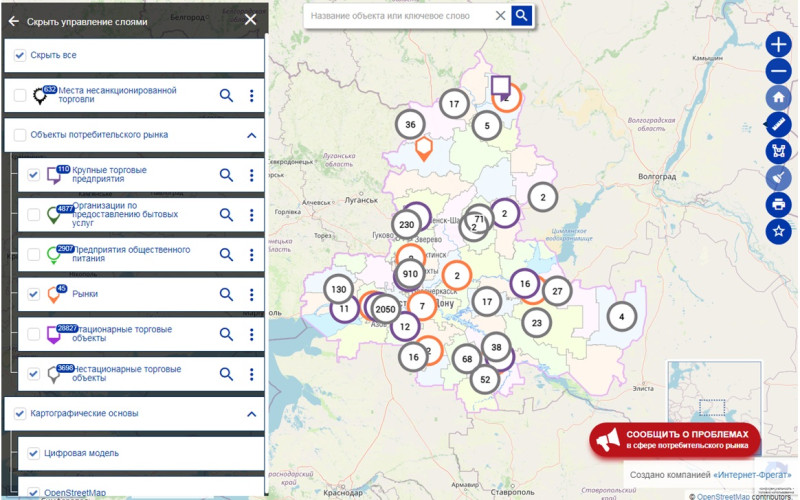Select the ruler measurement tool

point(779,125)
